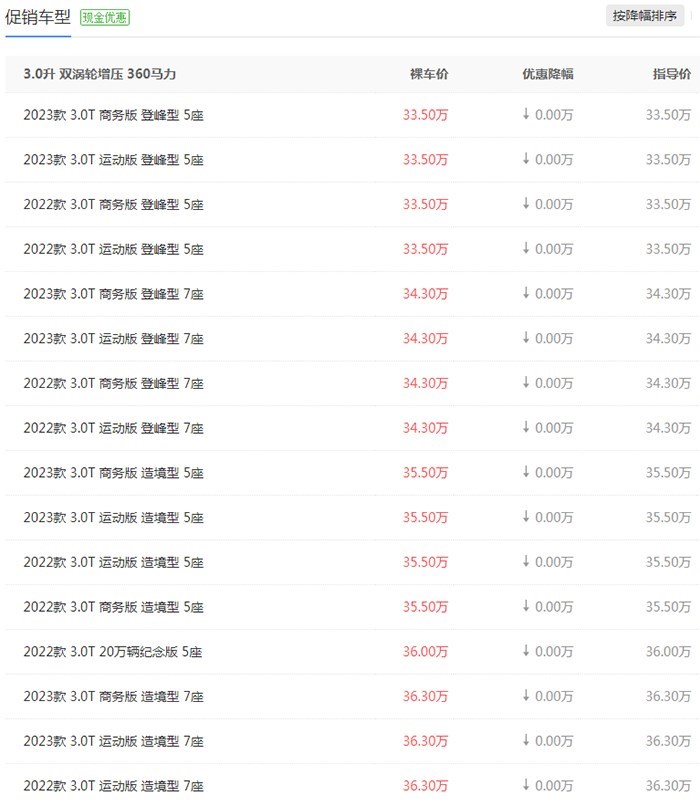
Task: Click the 3.0升 双涡轮增压 360马力 group header
Action: [100, 74]
